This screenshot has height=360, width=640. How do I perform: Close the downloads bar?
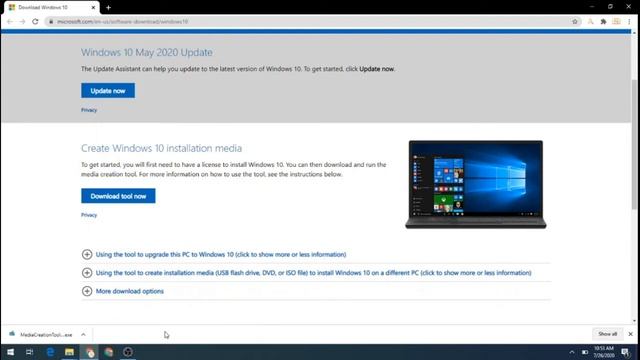[631, 334]
